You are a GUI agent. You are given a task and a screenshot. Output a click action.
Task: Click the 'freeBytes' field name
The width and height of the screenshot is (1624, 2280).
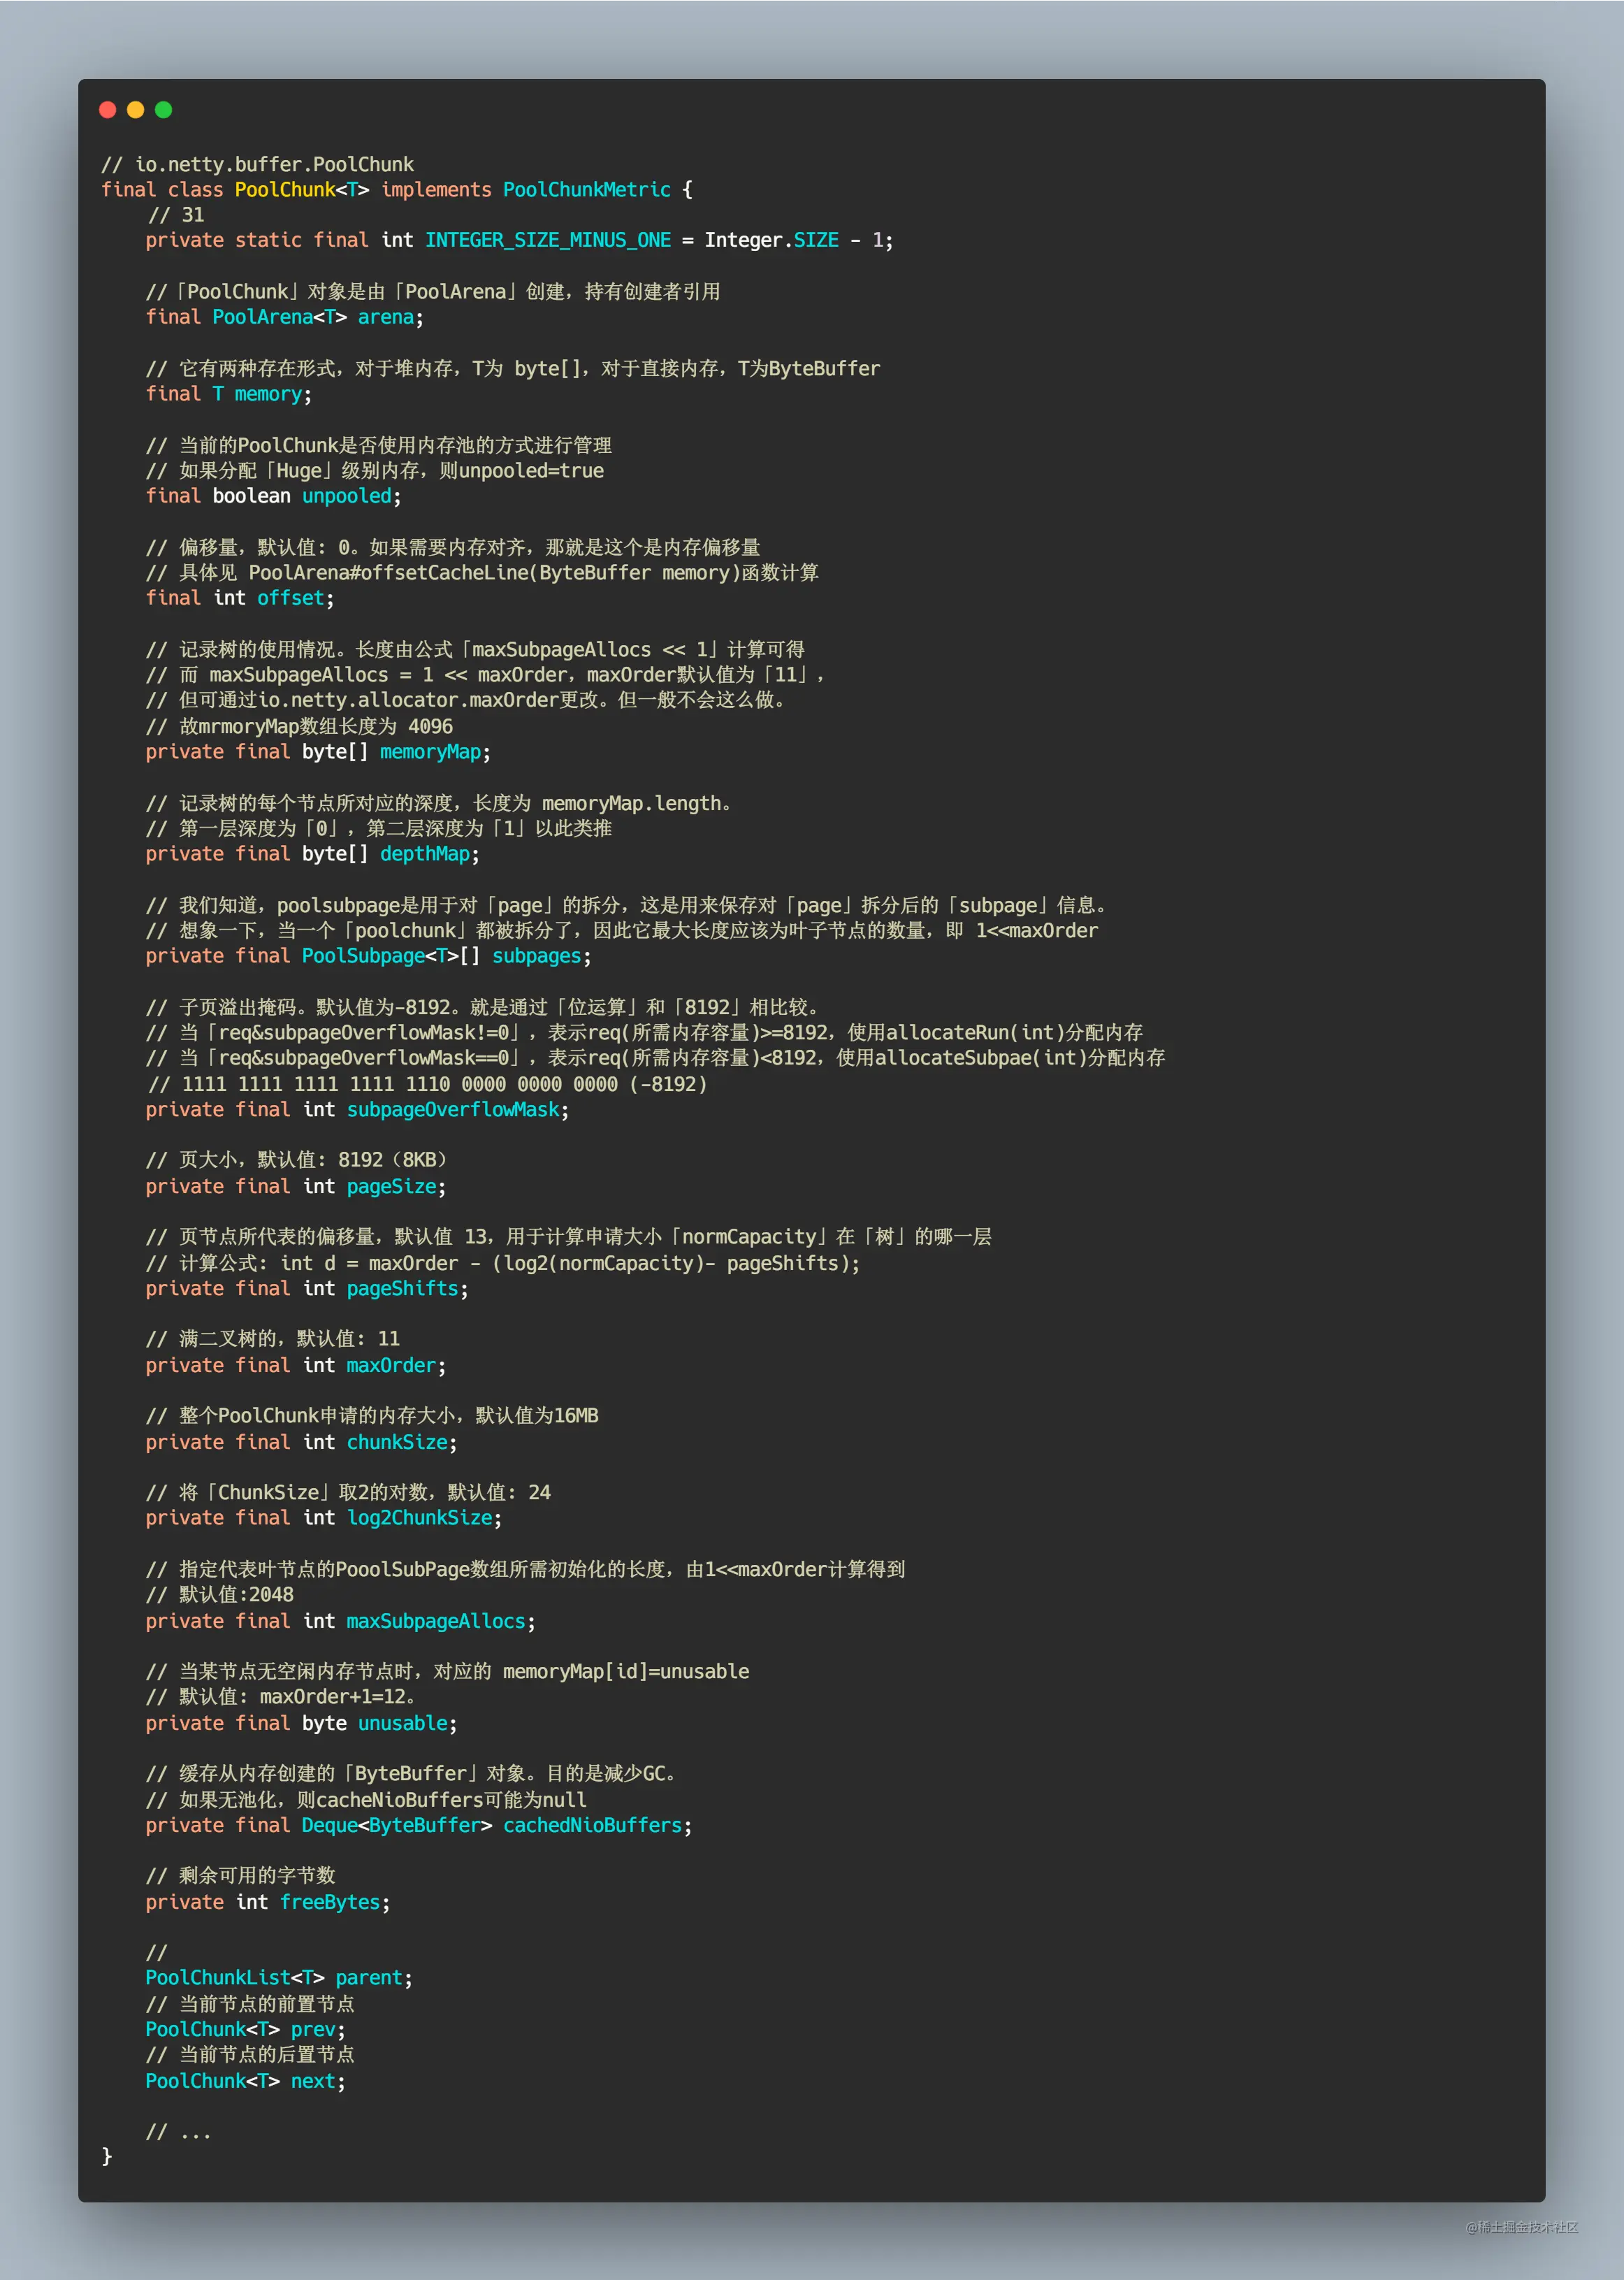[x=330, y=1902]
